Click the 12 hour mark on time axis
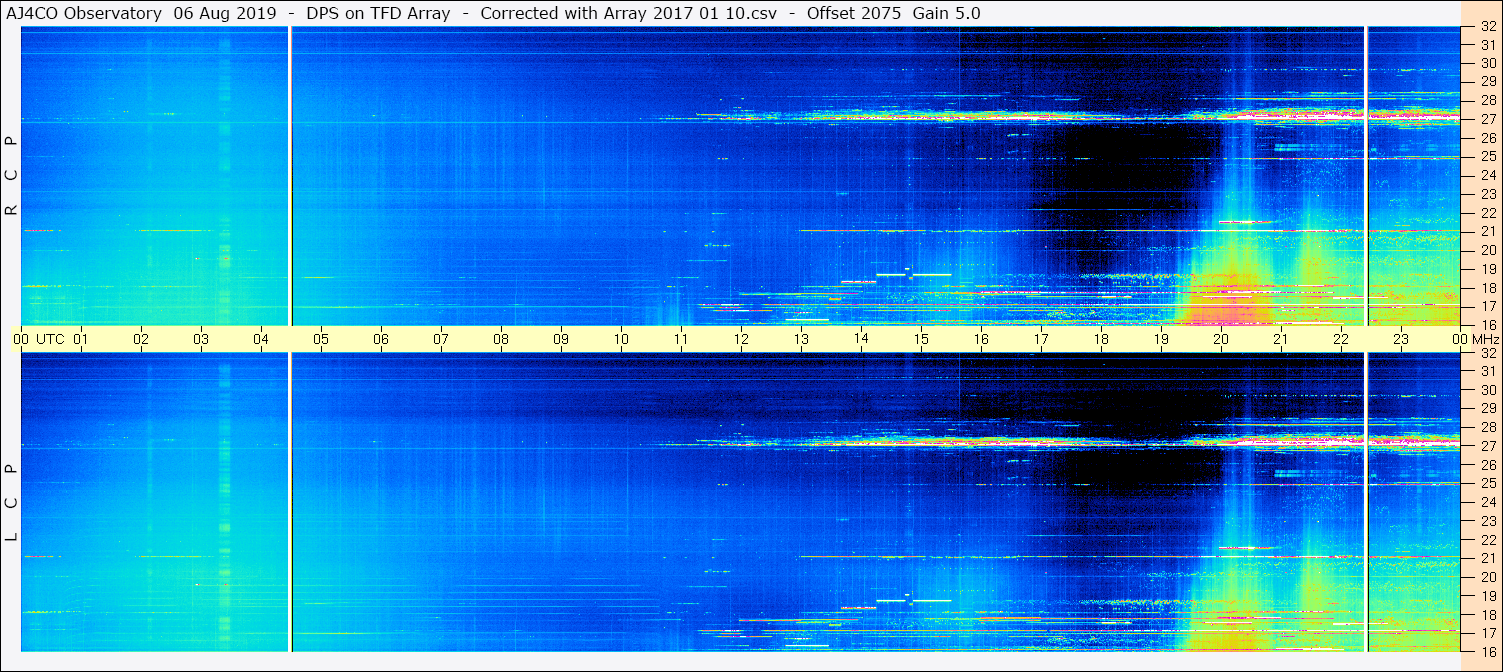Viewport: 1503px width, 672px height. click(x=741, y=339)
